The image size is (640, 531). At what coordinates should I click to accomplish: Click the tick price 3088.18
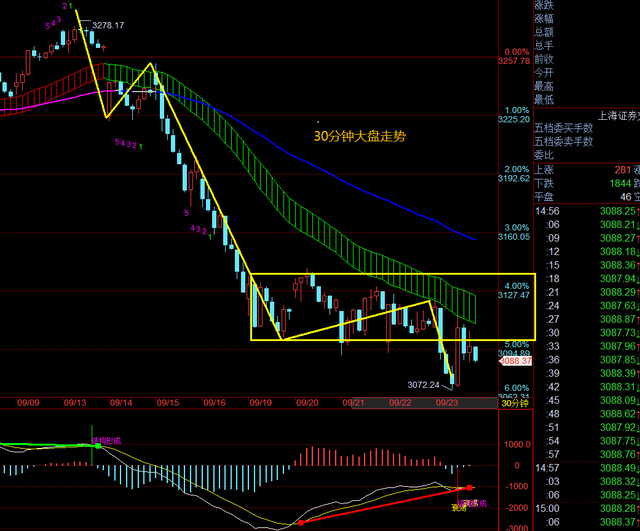pos(618,251)
